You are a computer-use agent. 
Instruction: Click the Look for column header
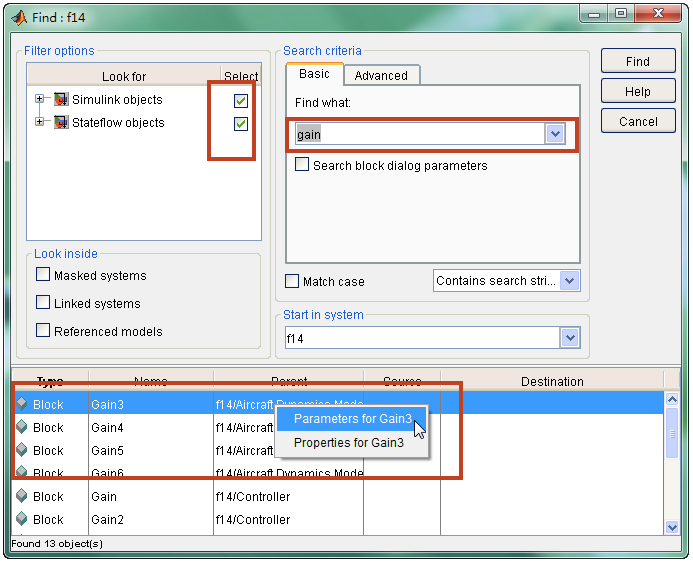pos(124,76)
